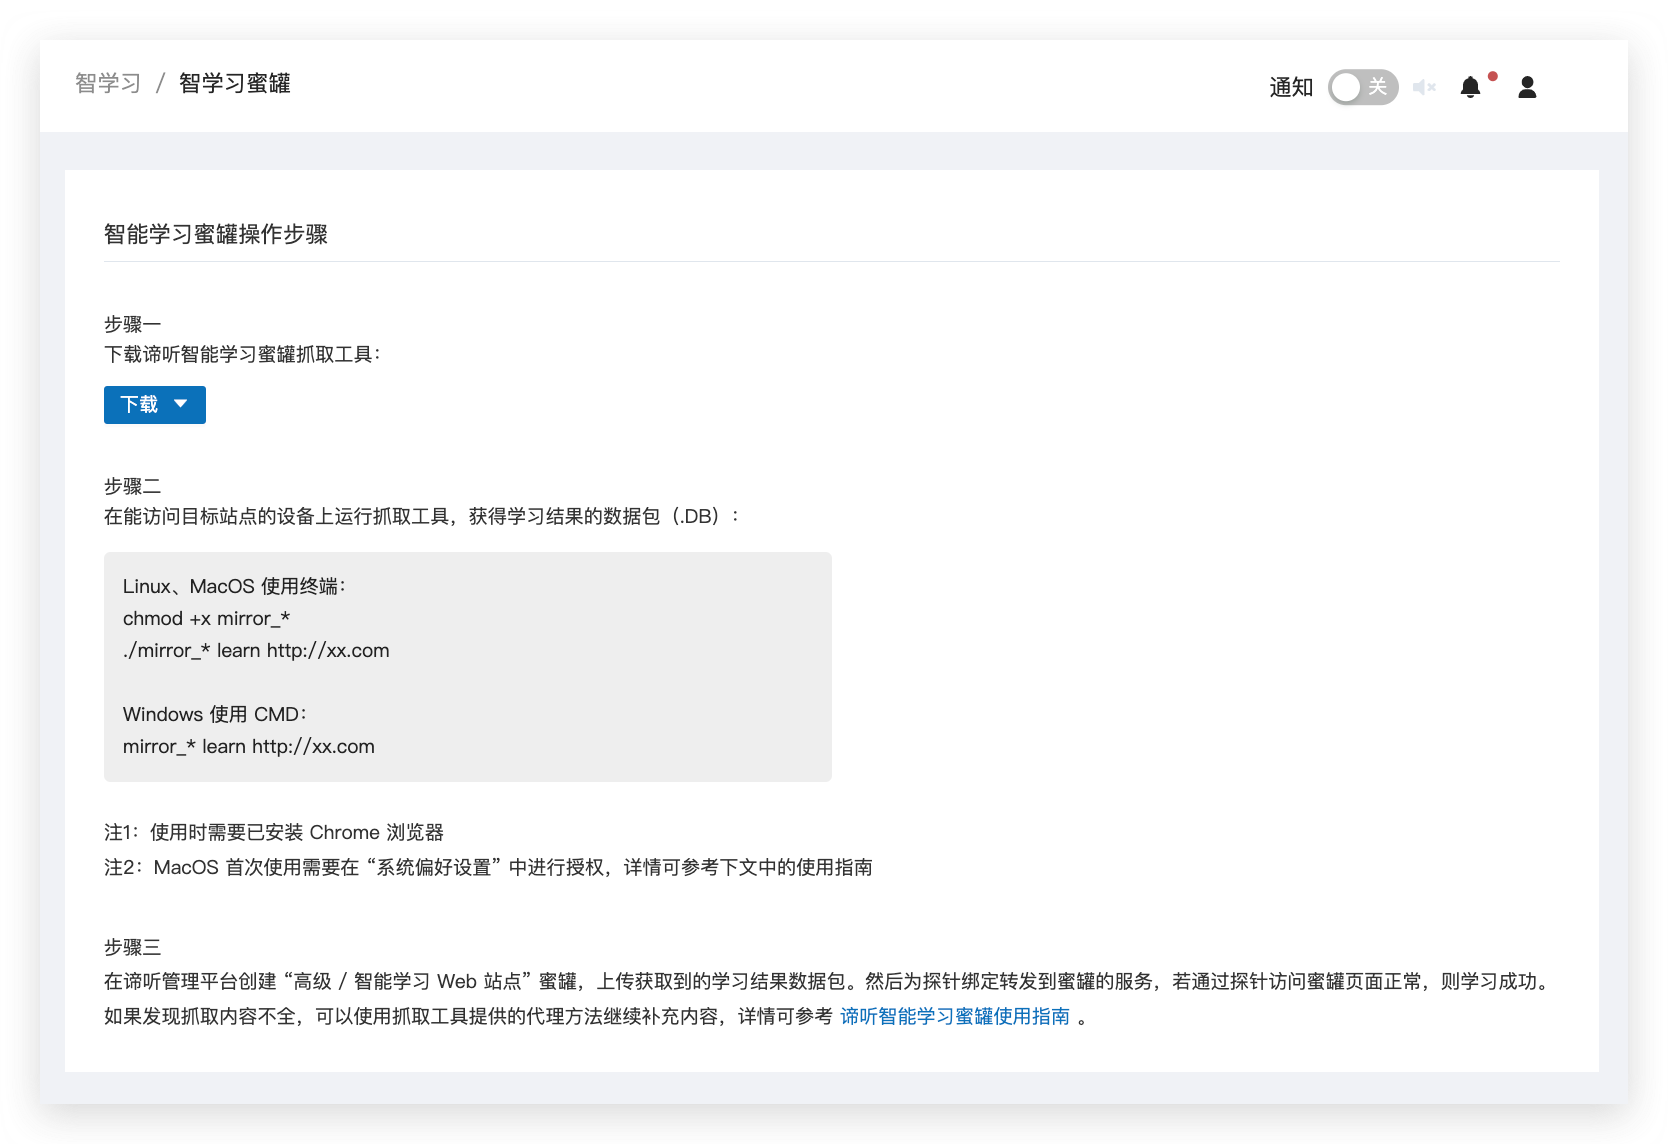Image resolution: width=1668 pixels, height=1144 pixels.
Task: Click the 步骤二 label
Action: pos(132,486)
